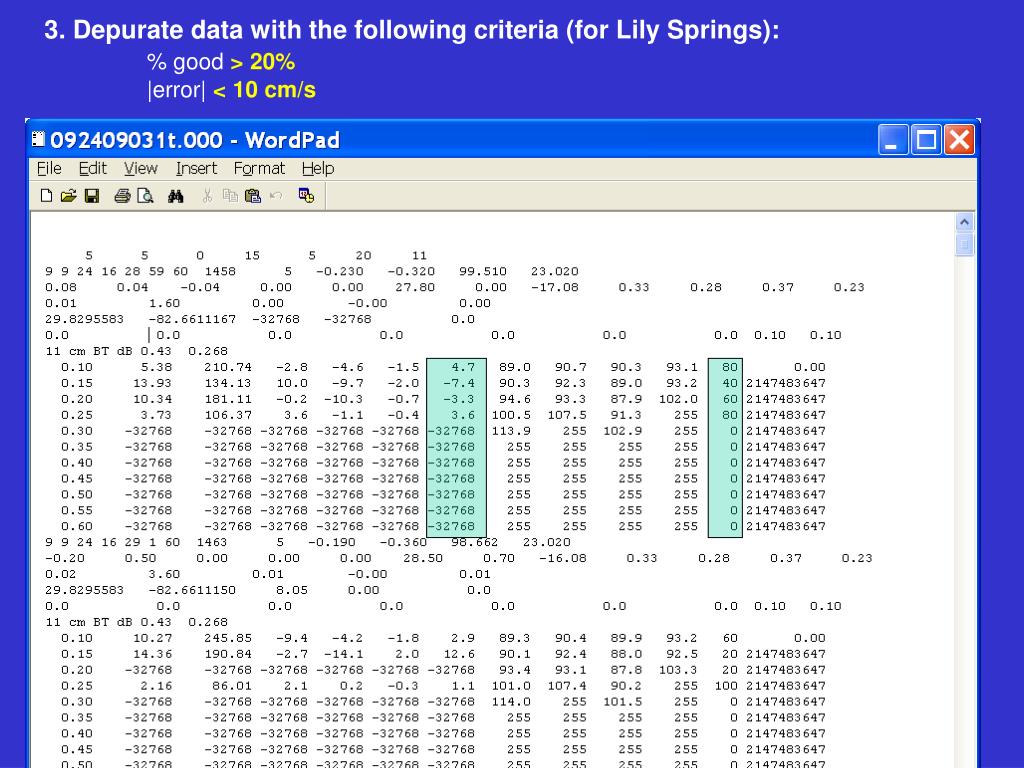
Task: Click the value 134.13
Action: (228, 383)
